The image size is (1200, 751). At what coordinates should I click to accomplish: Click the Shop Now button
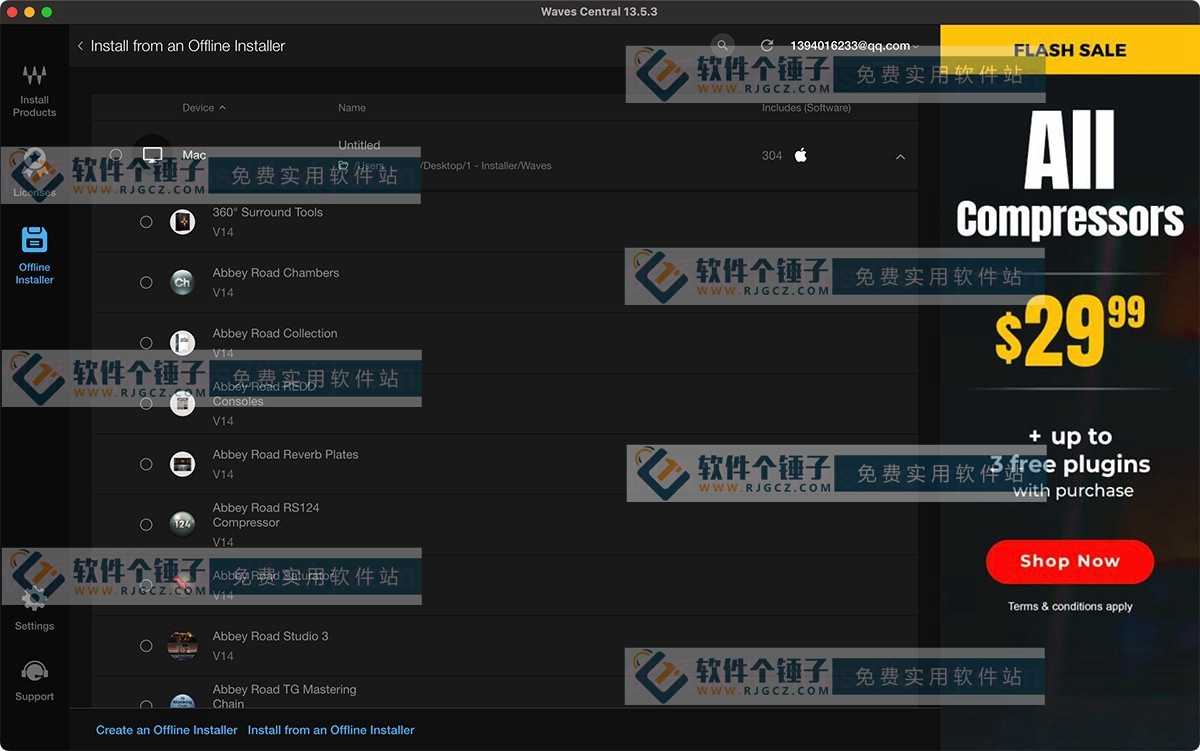[x=1070, y=561]
